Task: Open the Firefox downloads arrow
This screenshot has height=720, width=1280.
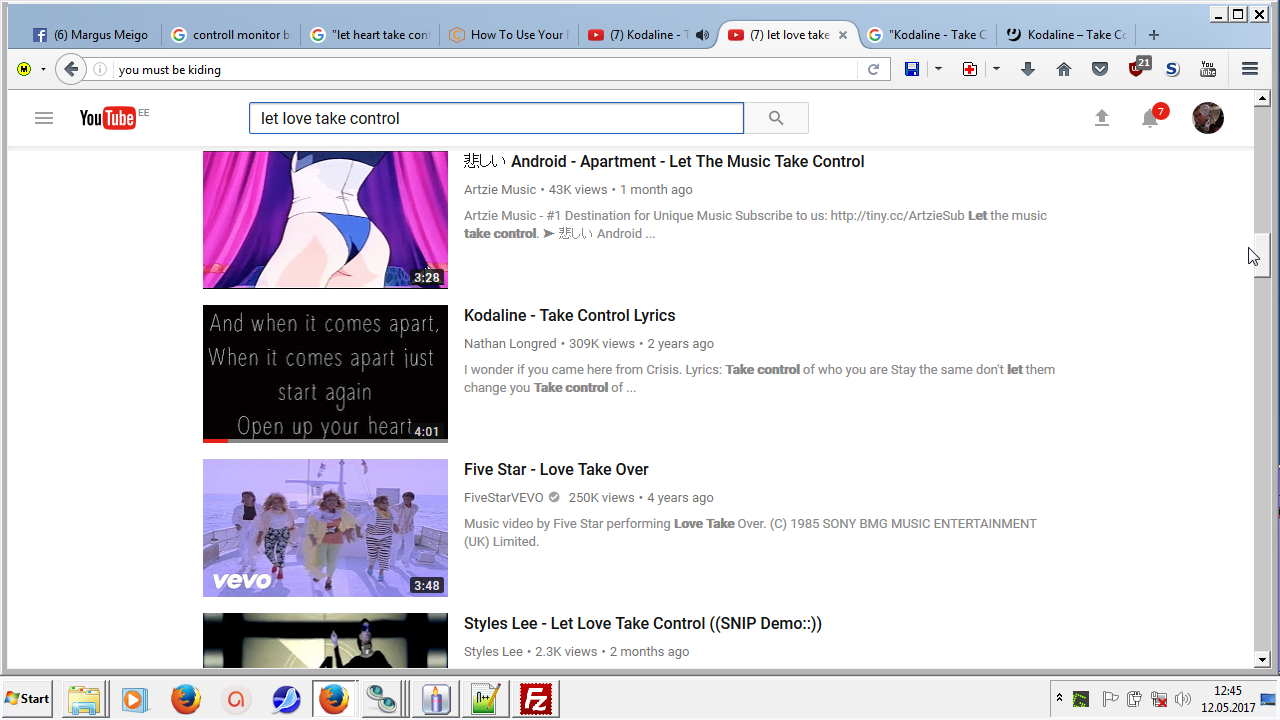Action: (x=1028, y=69)
